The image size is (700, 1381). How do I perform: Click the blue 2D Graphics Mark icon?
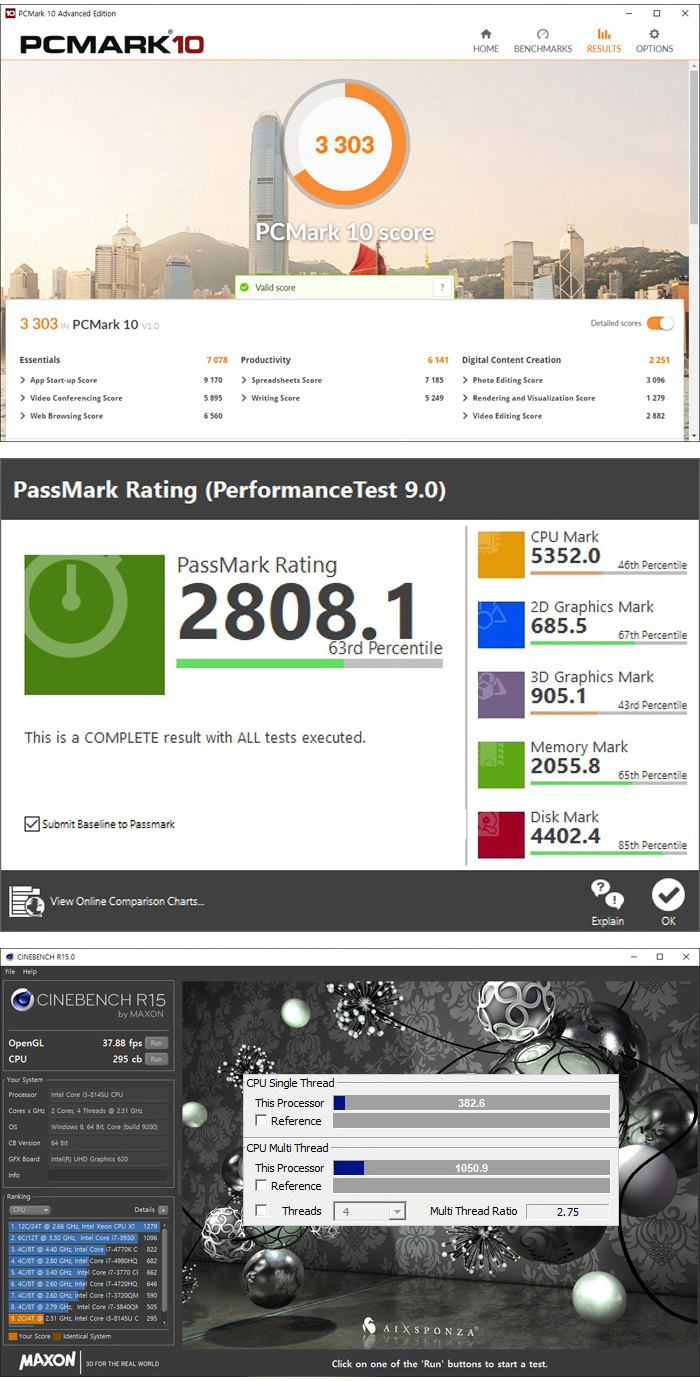tap(501, 625)
